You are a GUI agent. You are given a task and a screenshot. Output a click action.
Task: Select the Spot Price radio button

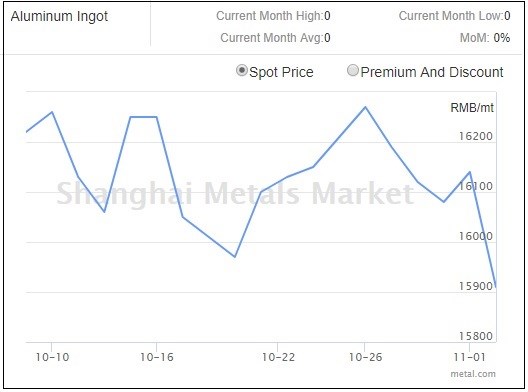241,71
